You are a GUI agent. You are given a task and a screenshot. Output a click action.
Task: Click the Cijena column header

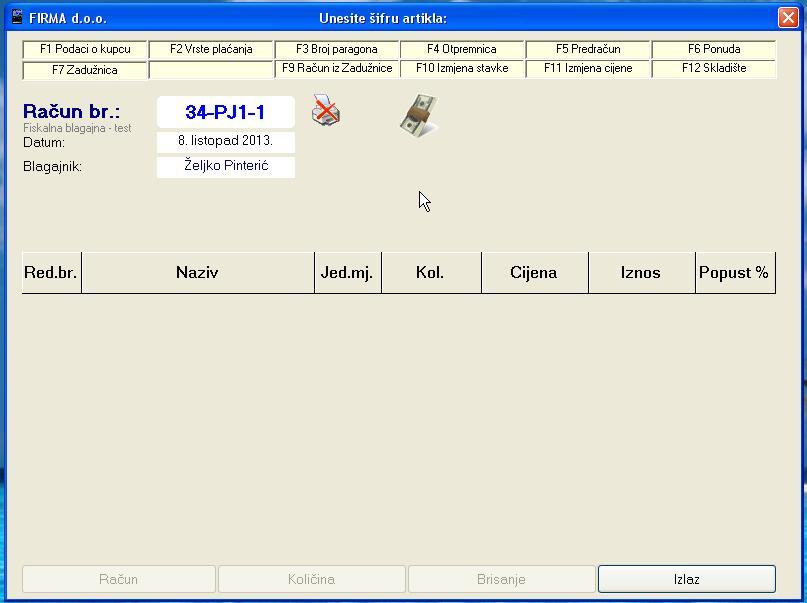coord(534,273)
